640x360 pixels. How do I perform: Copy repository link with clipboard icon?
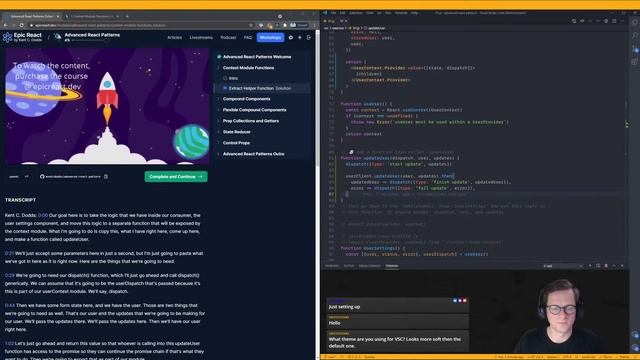tap(106, 176)
